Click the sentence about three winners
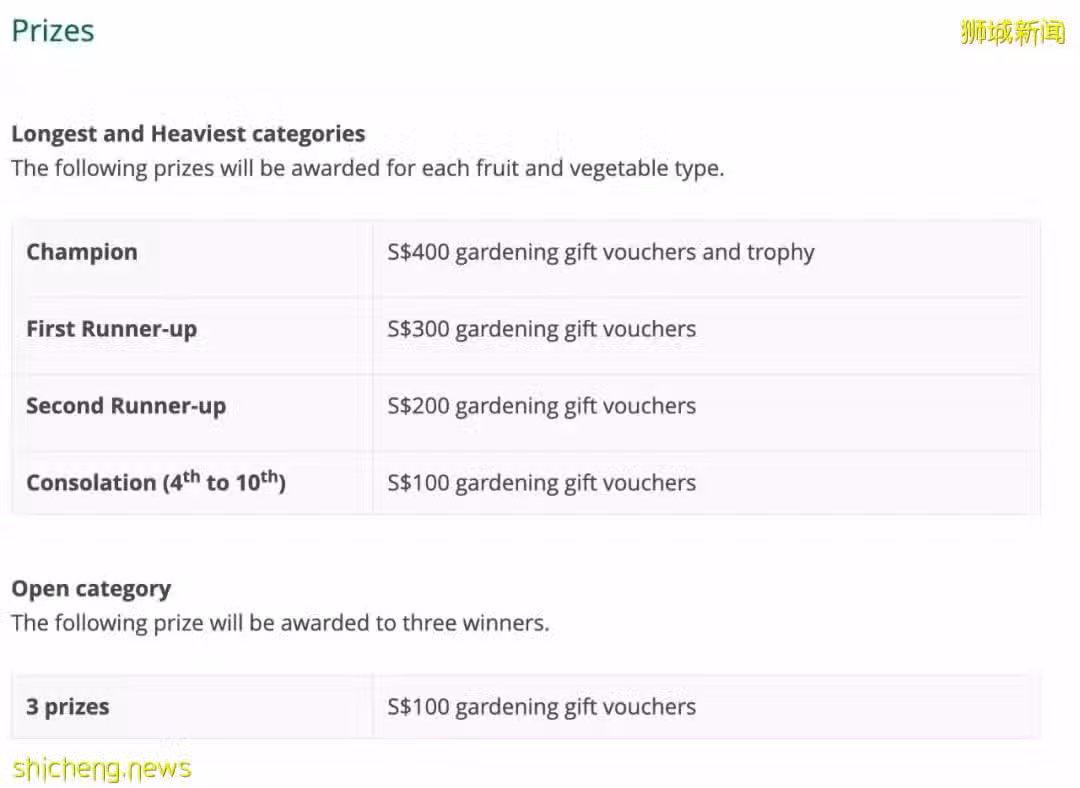1080x788 pixels. tap(280, 623)
